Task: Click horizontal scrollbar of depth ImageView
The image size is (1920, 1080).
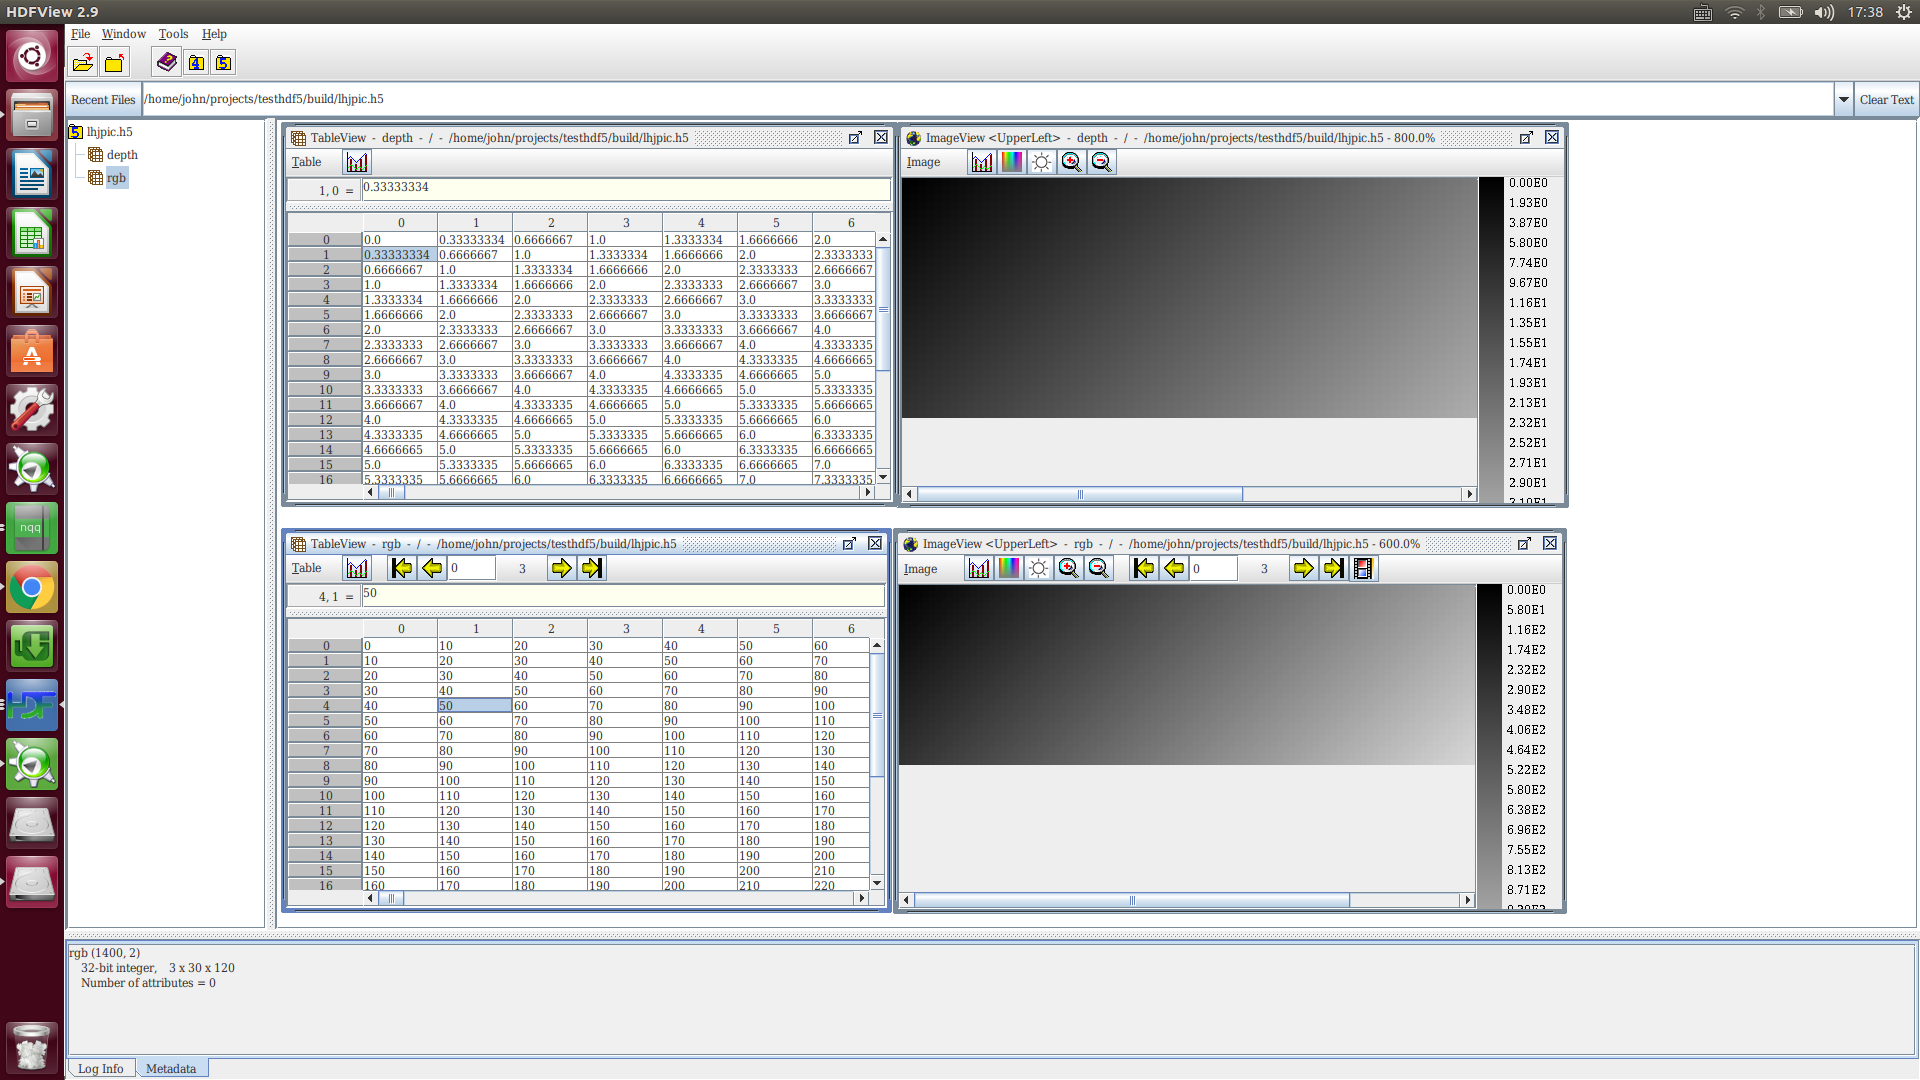Action: [1080, 494]
